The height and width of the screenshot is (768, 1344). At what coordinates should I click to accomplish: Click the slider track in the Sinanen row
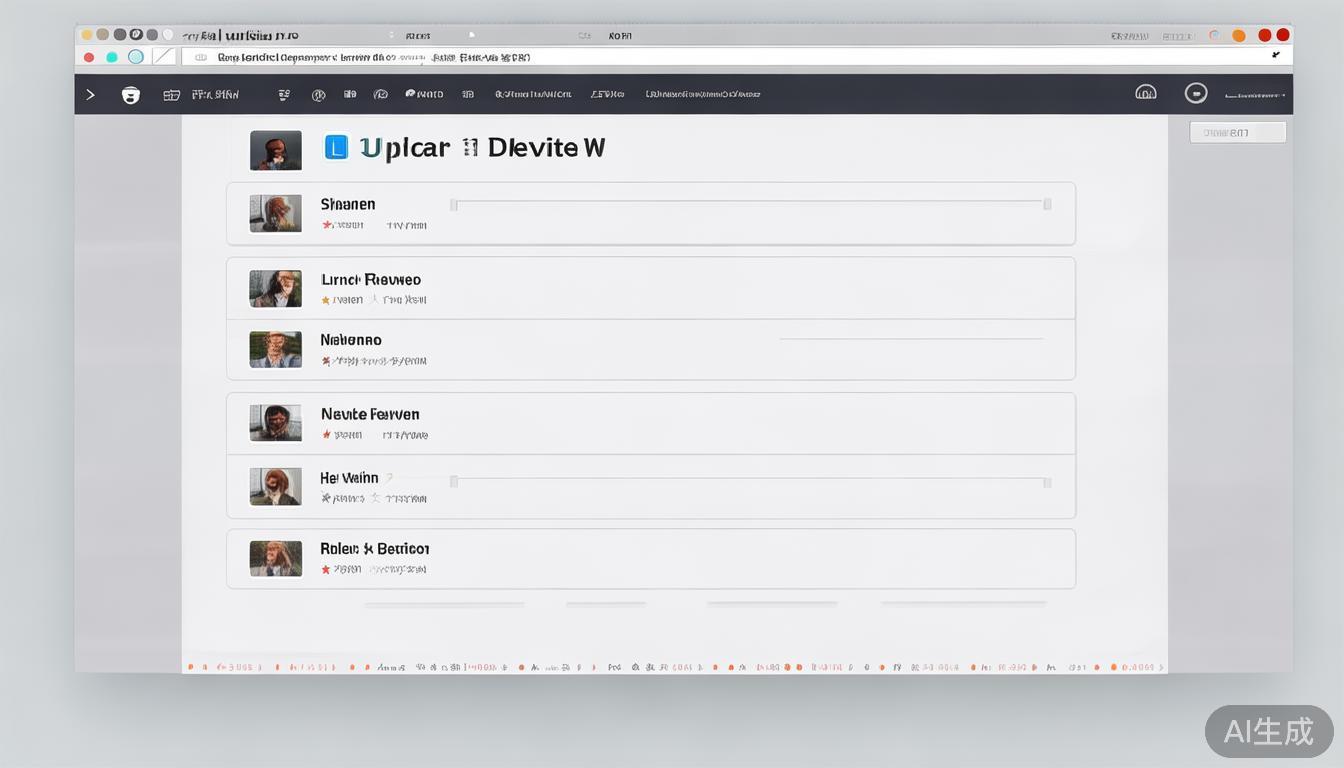click(750, 203)
